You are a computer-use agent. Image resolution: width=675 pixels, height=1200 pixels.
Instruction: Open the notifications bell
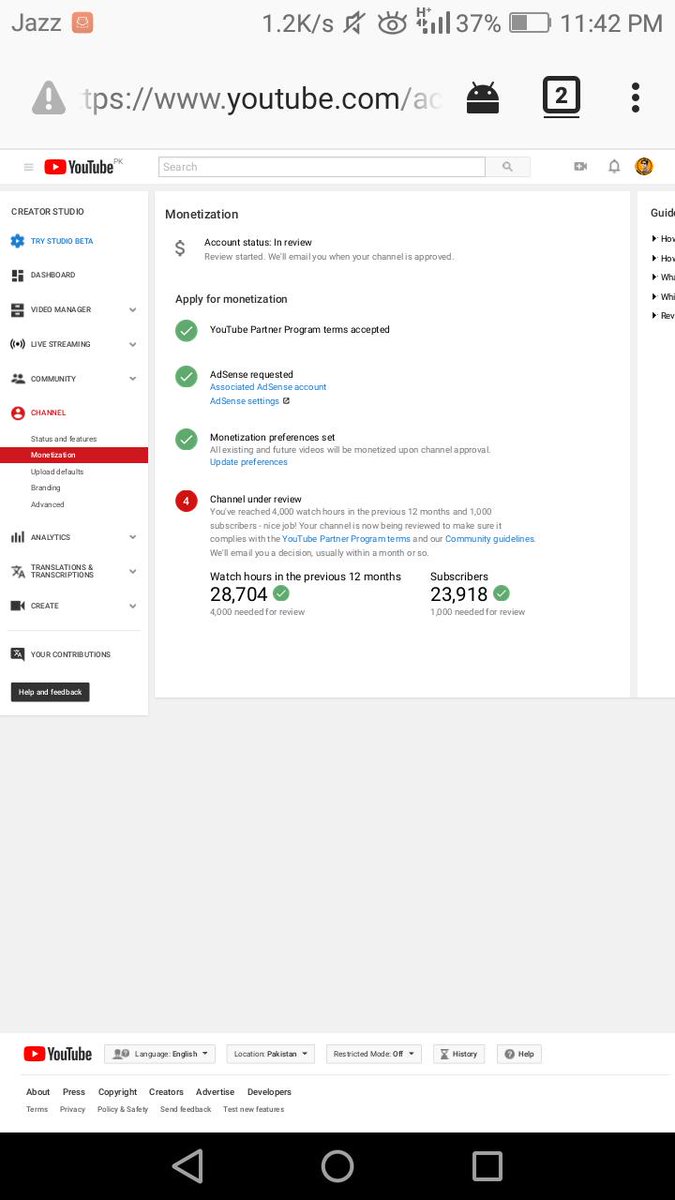(614, 167)
